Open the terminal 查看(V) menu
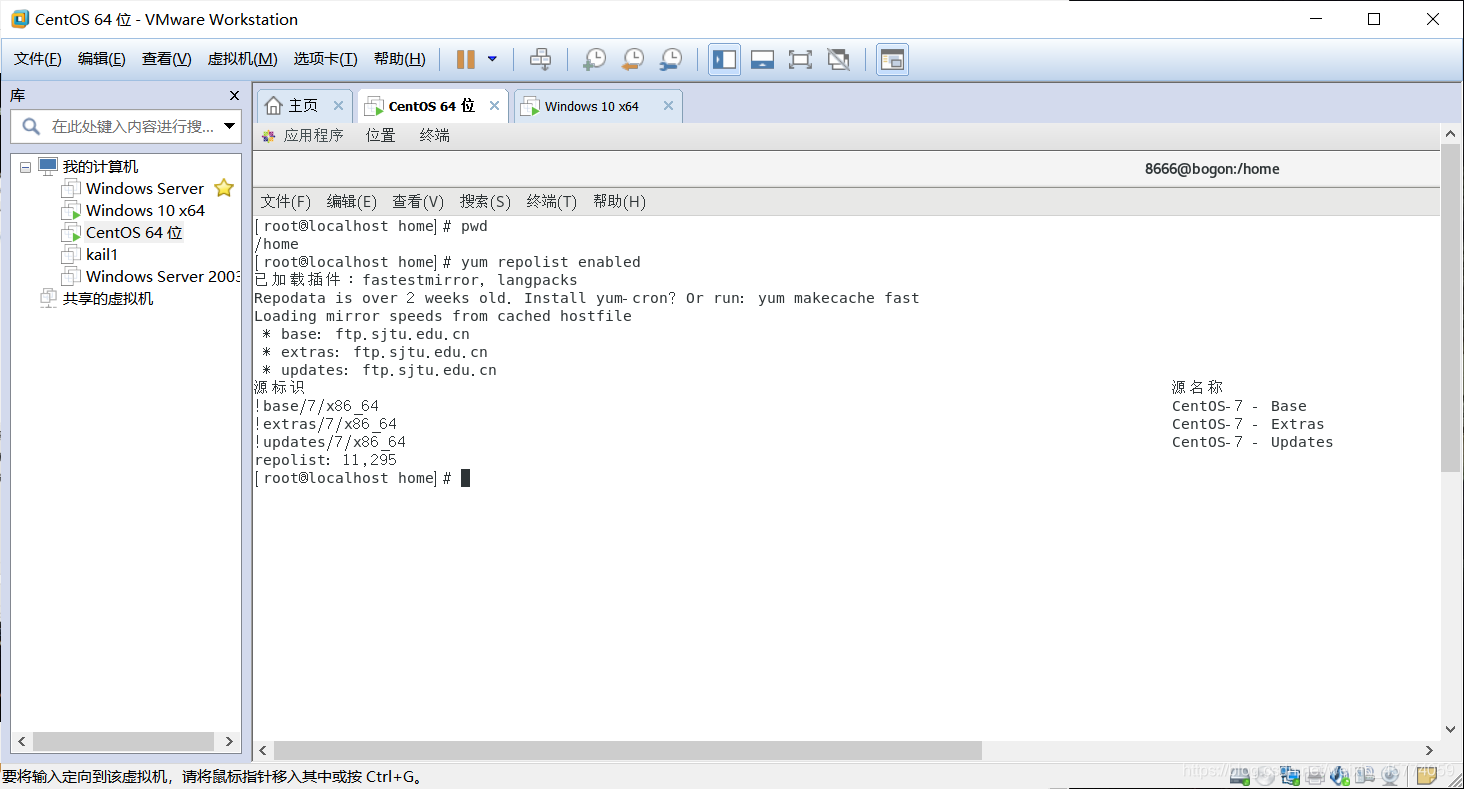Viewport: 1464px width, 789px height. [418, 201]
